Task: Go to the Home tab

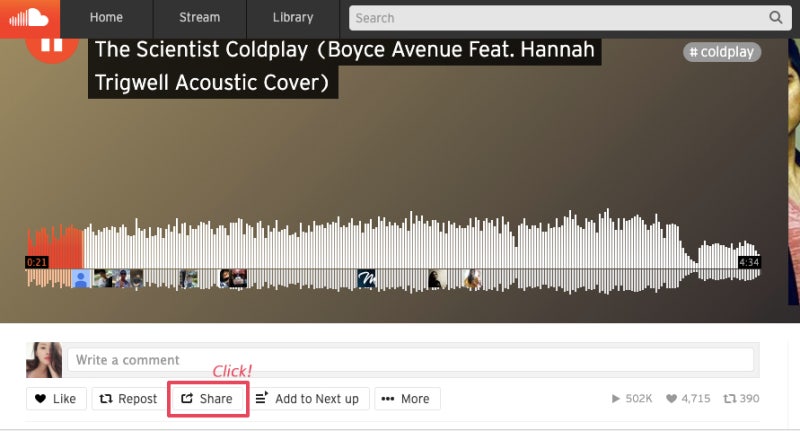Action: [106, 18]
